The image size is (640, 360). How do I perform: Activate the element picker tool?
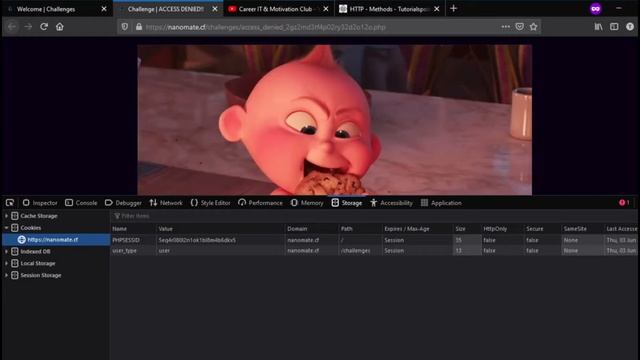click(10, 203)
